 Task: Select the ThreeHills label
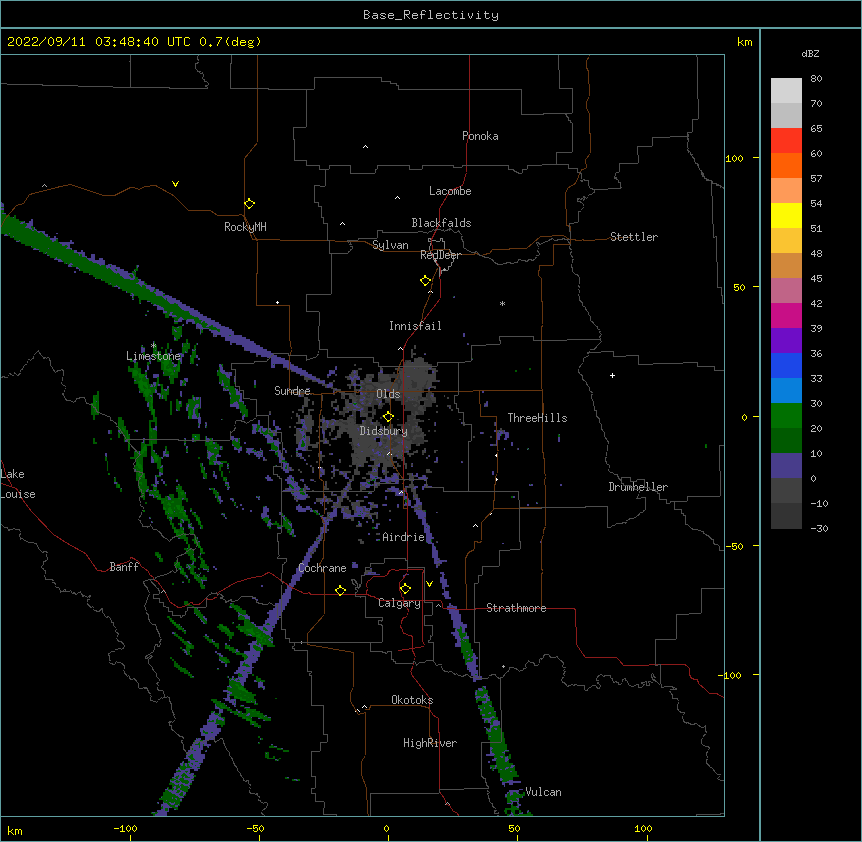coord(537,418)
